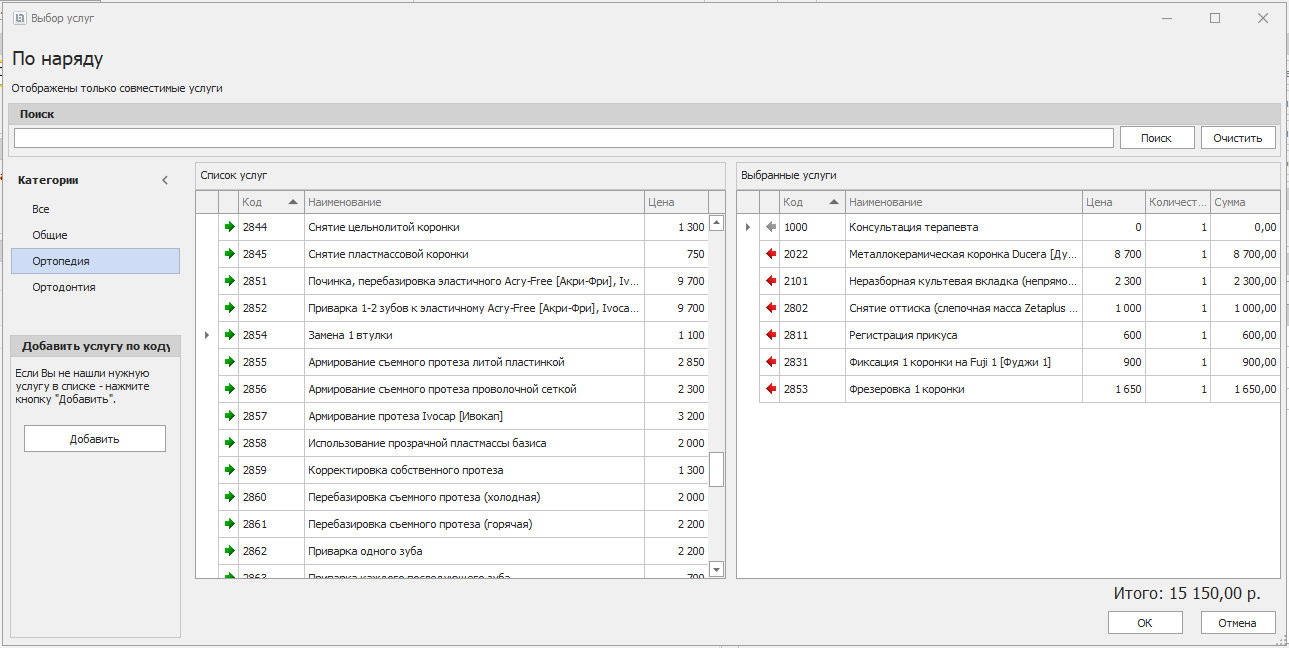Click the Очистить button
The height and width of the screenshot is (648, 1289).
pyautogui.click(x=1238, y=138)
